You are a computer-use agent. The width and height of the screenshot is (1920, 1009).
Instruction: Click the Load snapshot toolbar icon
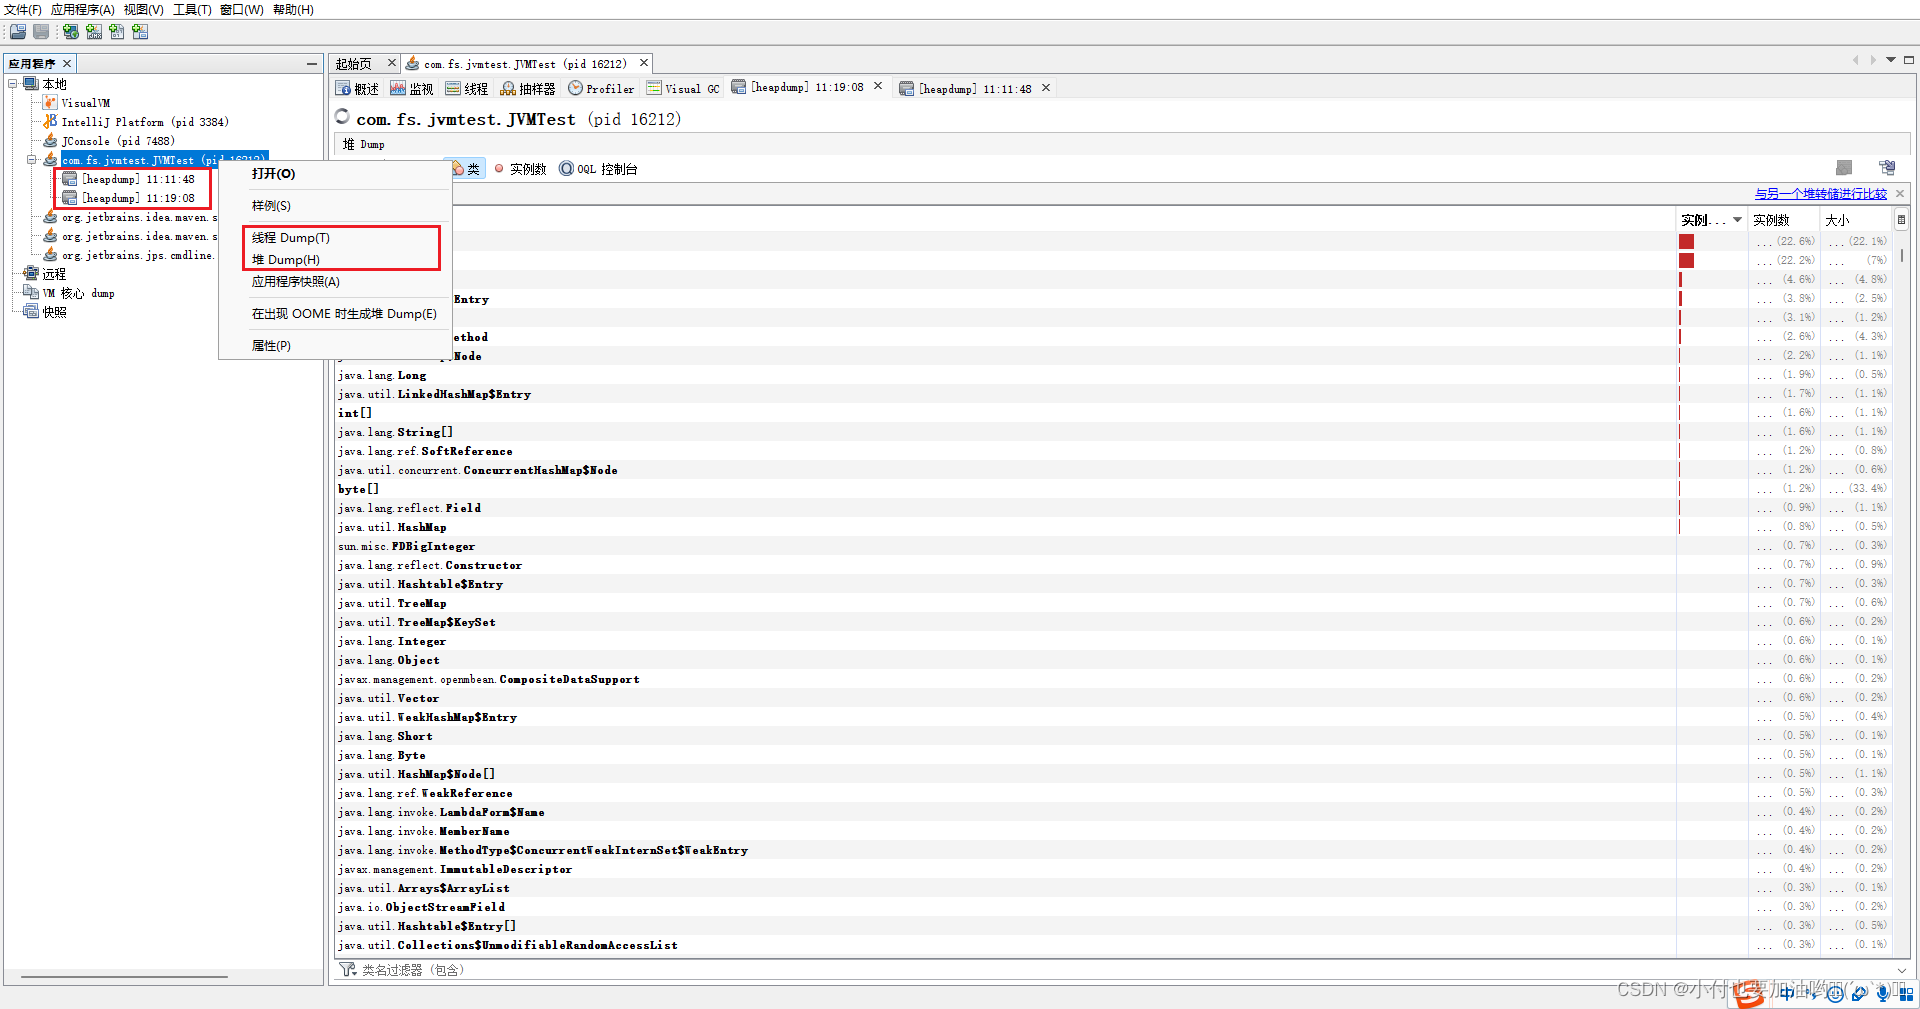[18, 32]
